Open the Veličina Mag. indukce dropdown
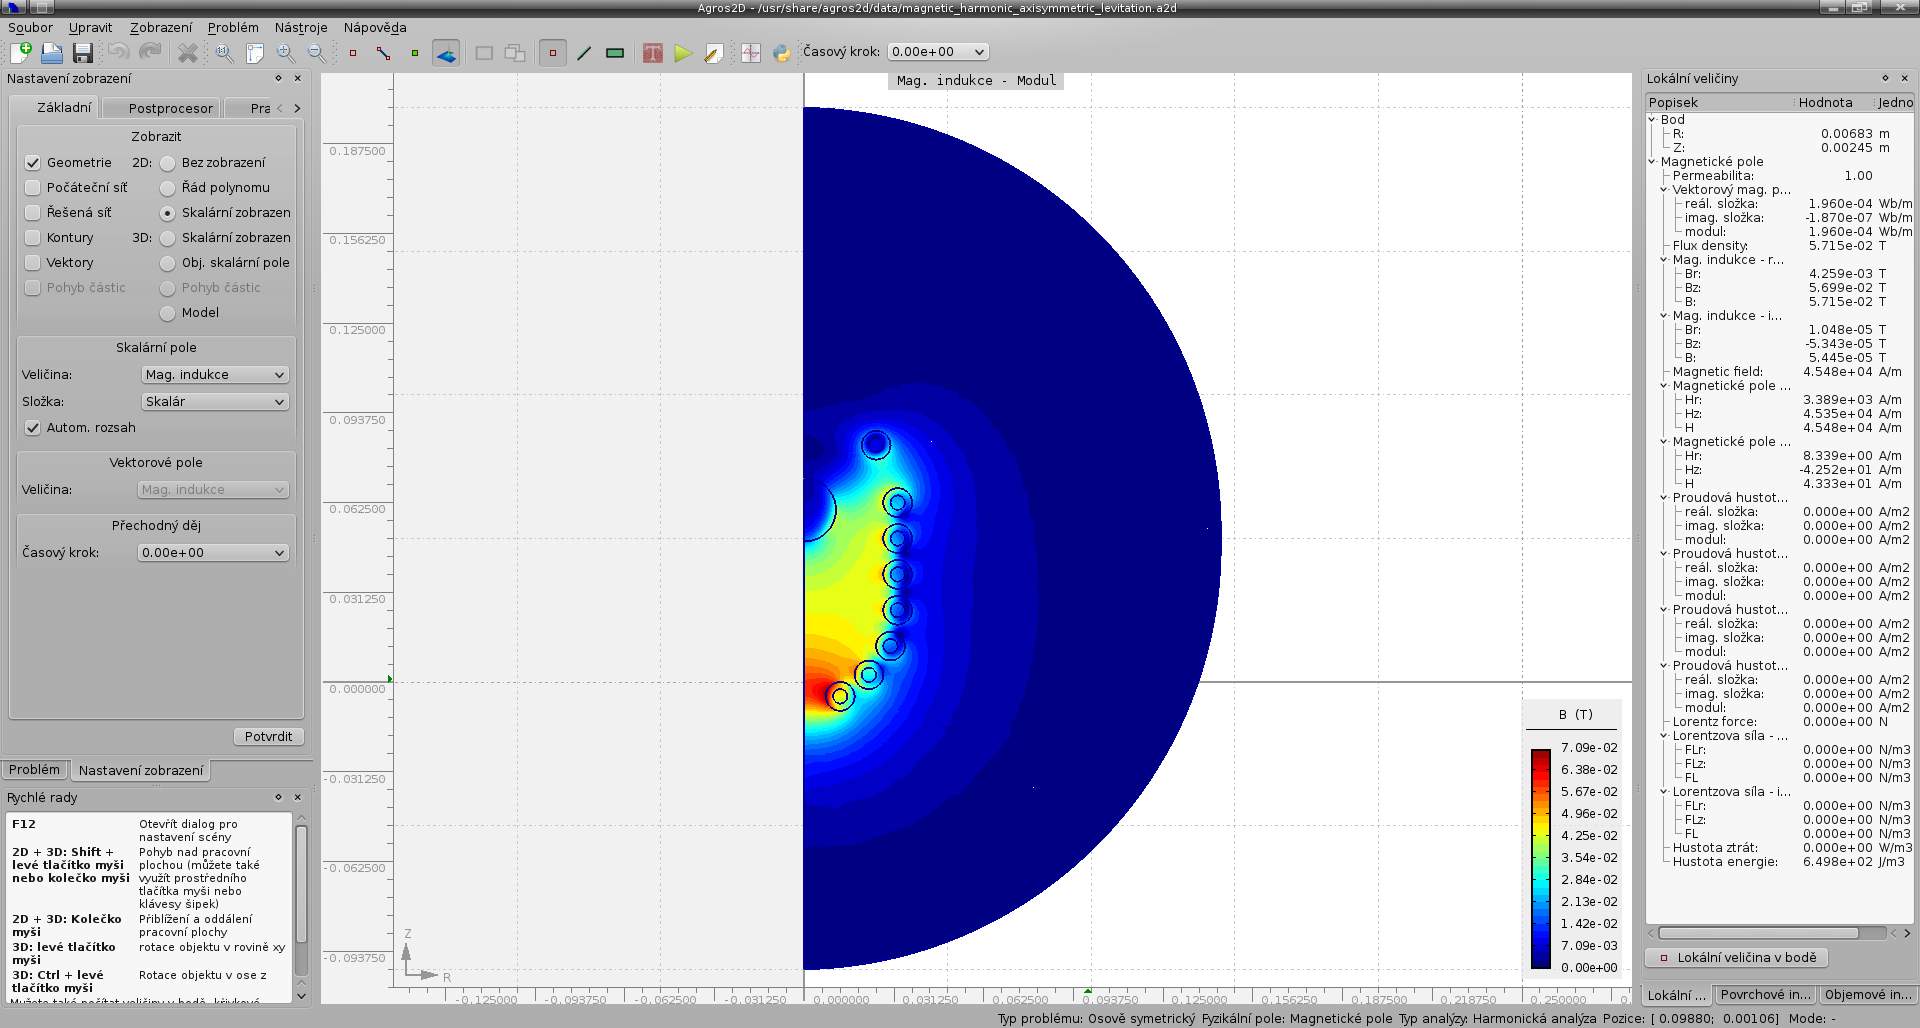The image size is (1920, 1028). pyautogui.click(x=214, y=375)
